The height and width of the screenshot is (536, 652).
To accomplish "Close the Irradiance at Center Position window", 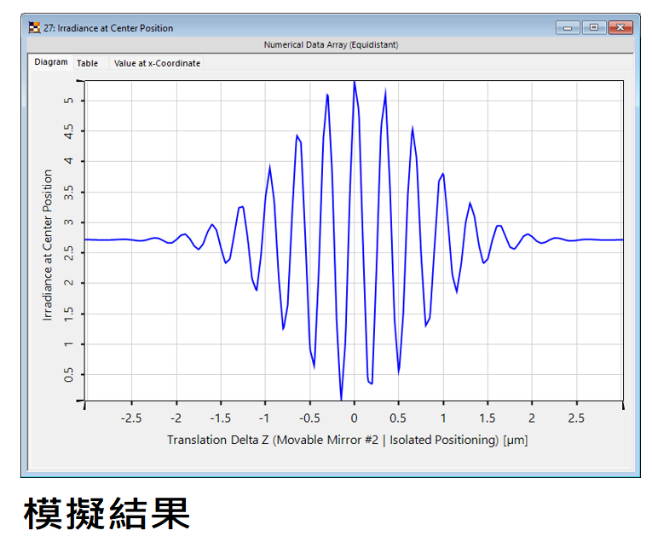I will tap(621, 28).
